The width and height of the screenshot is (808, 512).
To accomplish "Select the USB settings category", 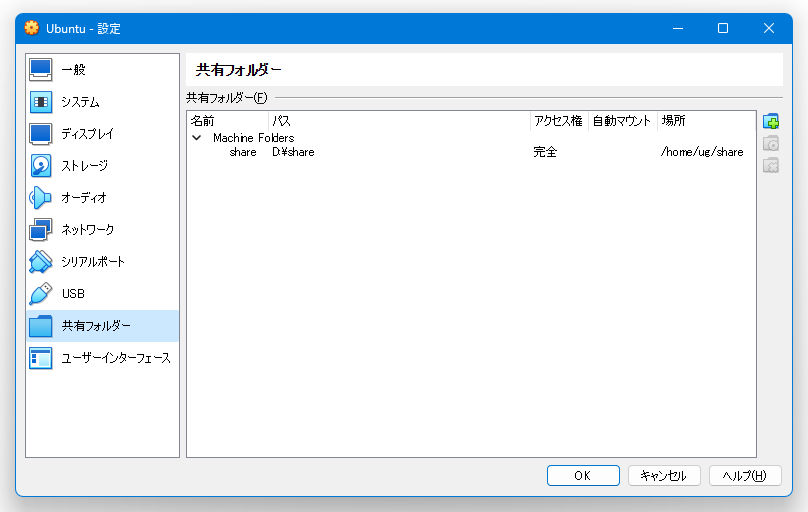I will point(102,294).
